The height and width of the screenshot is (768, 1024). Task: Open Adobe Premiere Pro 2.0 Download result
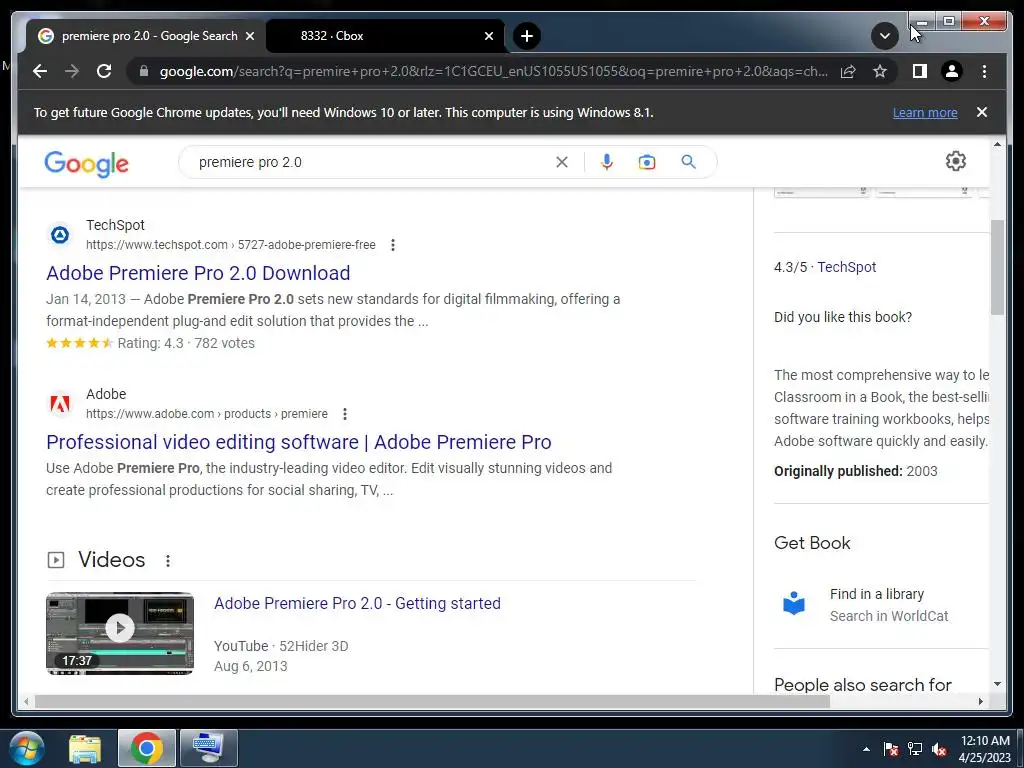pos(198,273)
